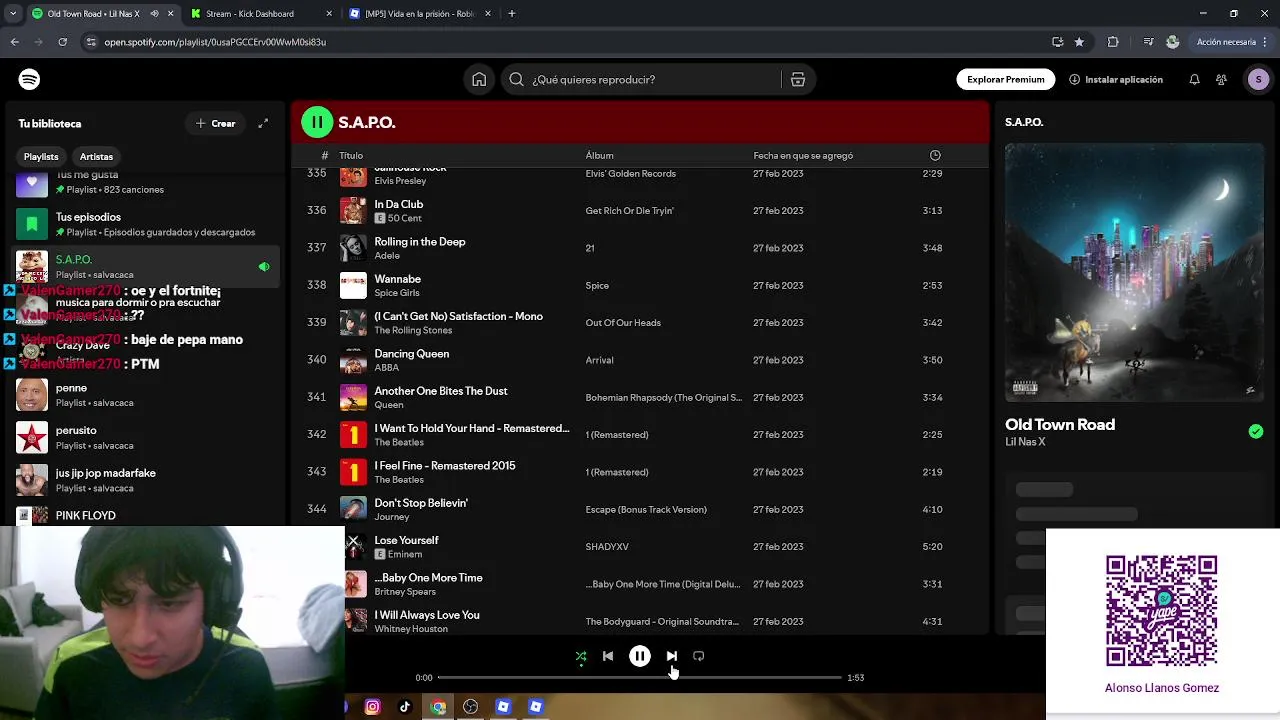Click the Crear button in library
The height and width of the screenshot is (720, 1280).
(x=215, y=123)
